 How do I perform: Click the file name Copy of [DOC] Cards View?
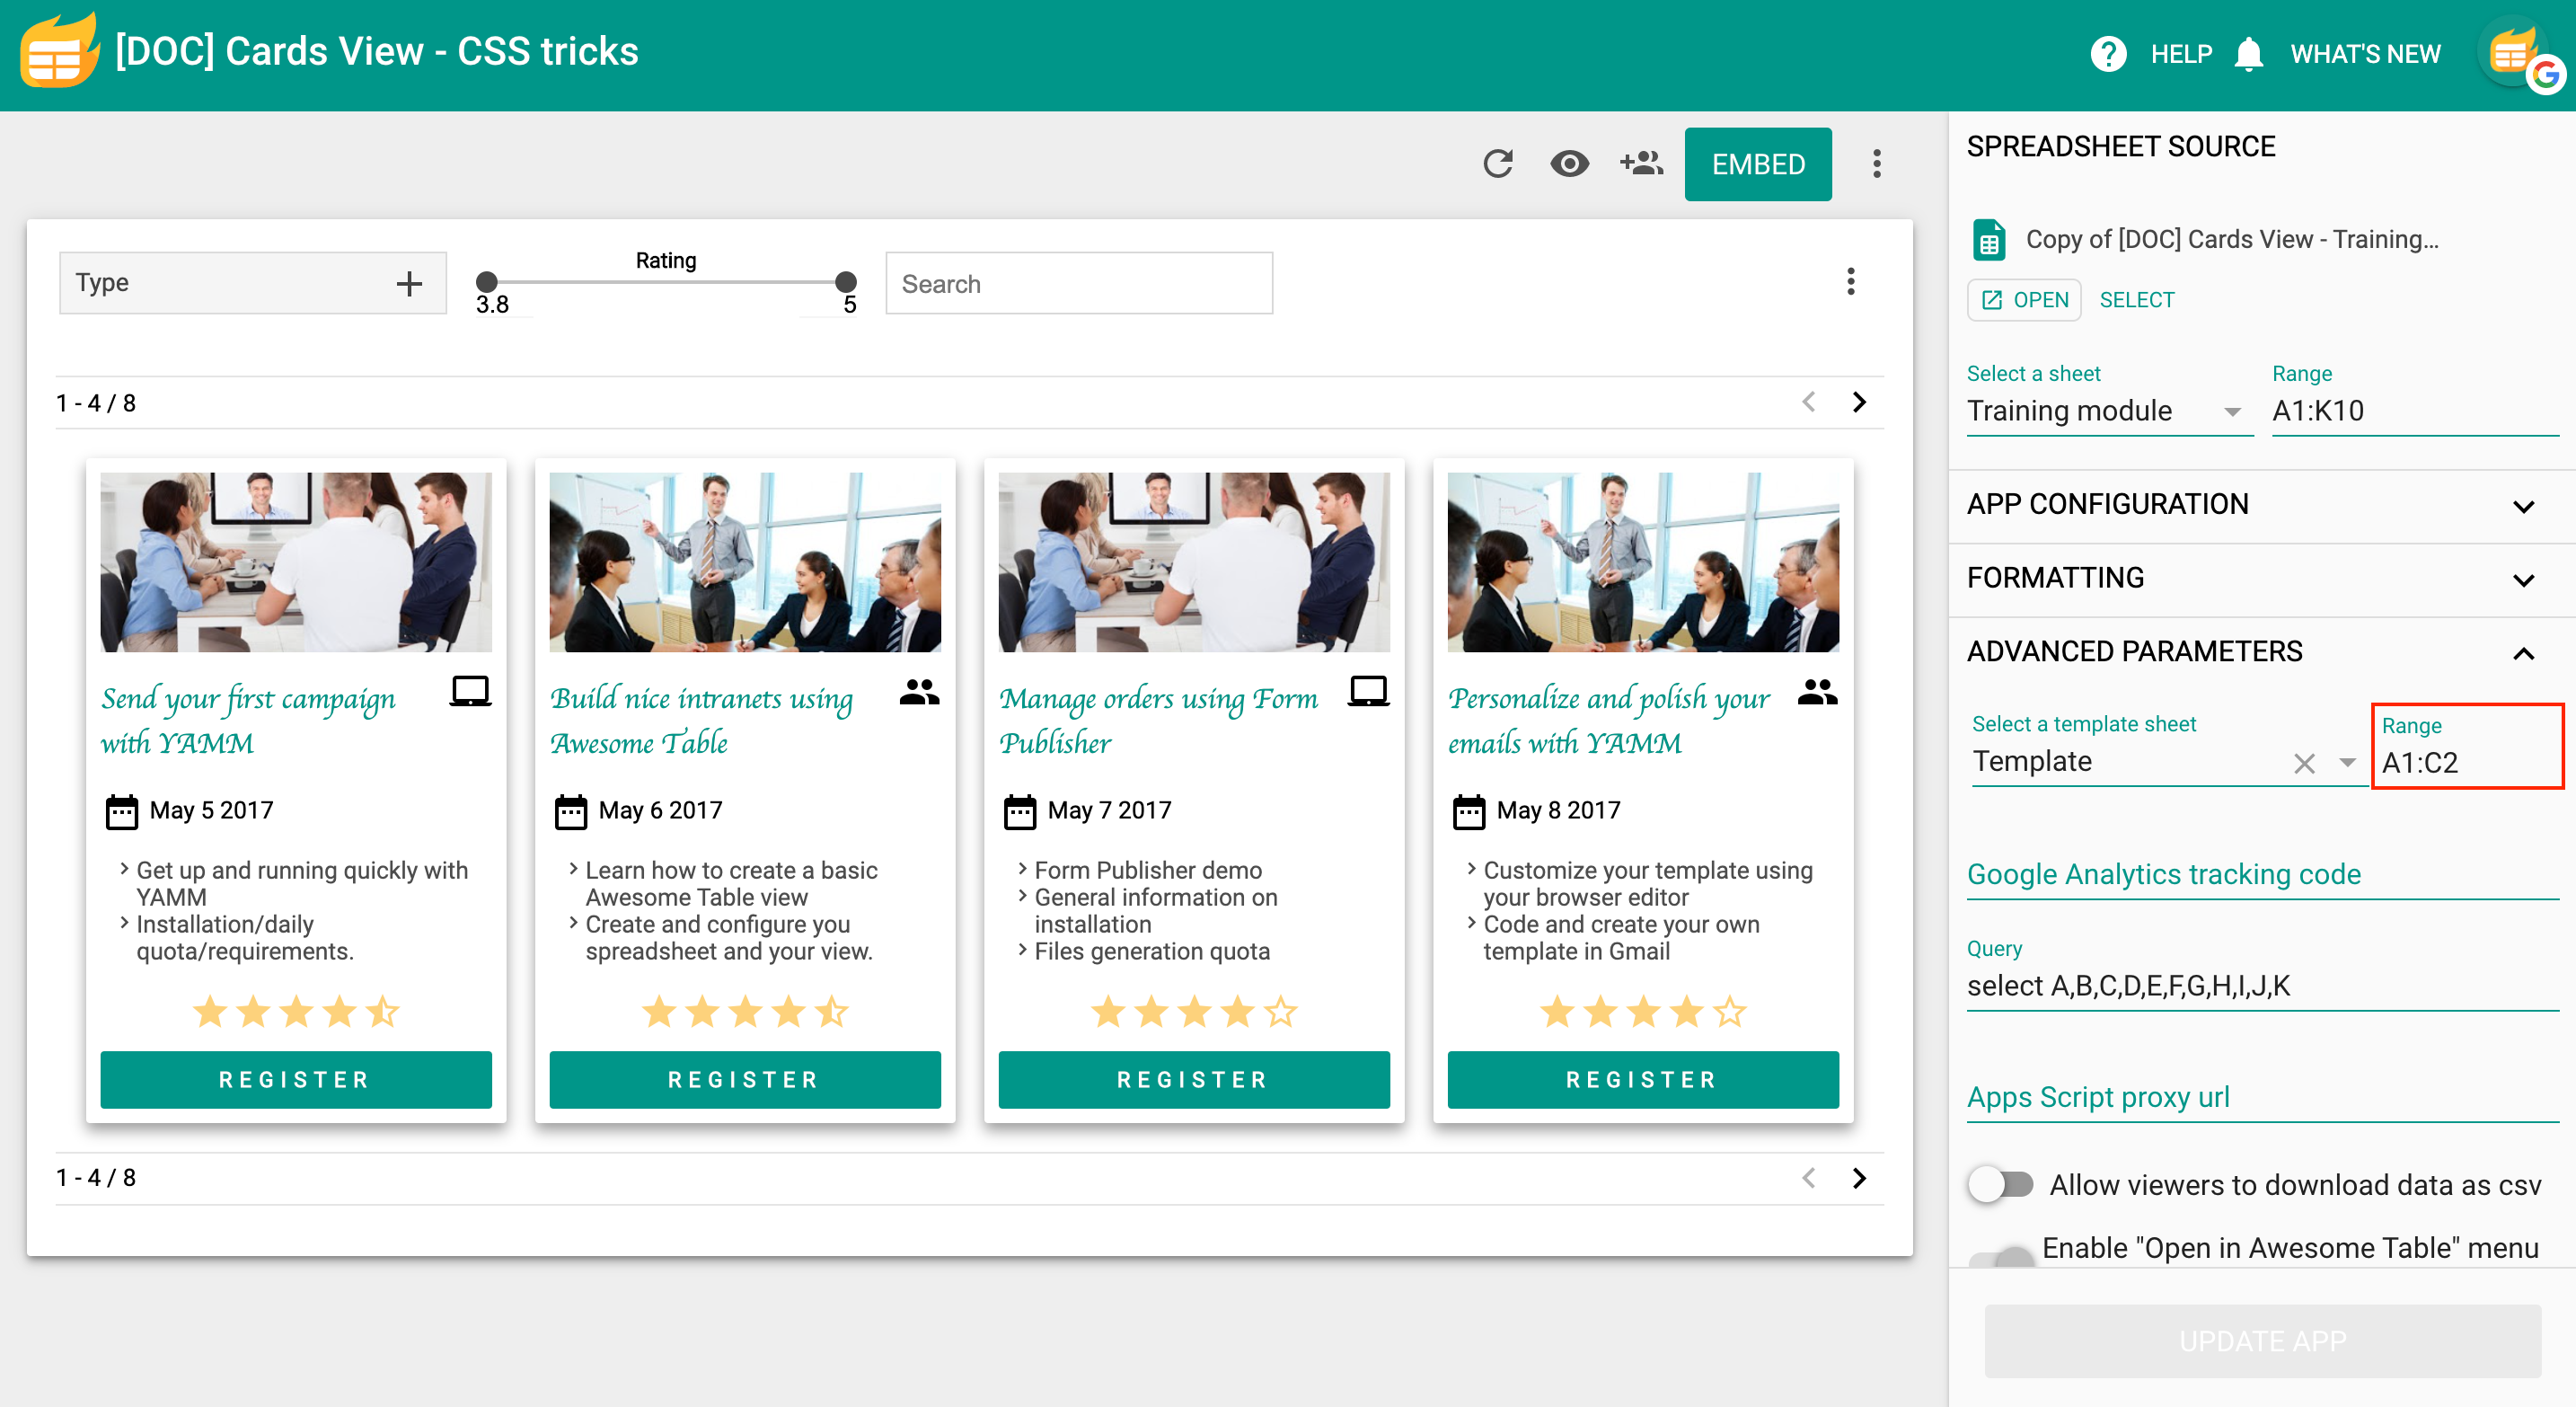[2232, 240]
